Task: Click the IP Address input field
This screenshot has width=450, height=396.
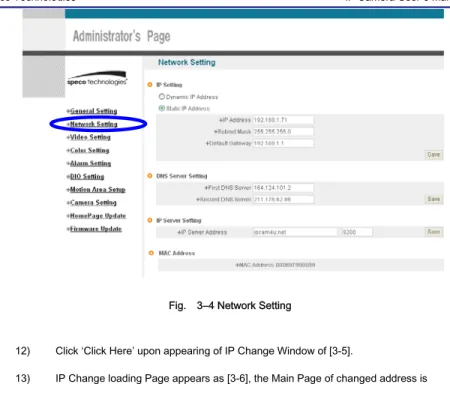Action: point(283,120)
